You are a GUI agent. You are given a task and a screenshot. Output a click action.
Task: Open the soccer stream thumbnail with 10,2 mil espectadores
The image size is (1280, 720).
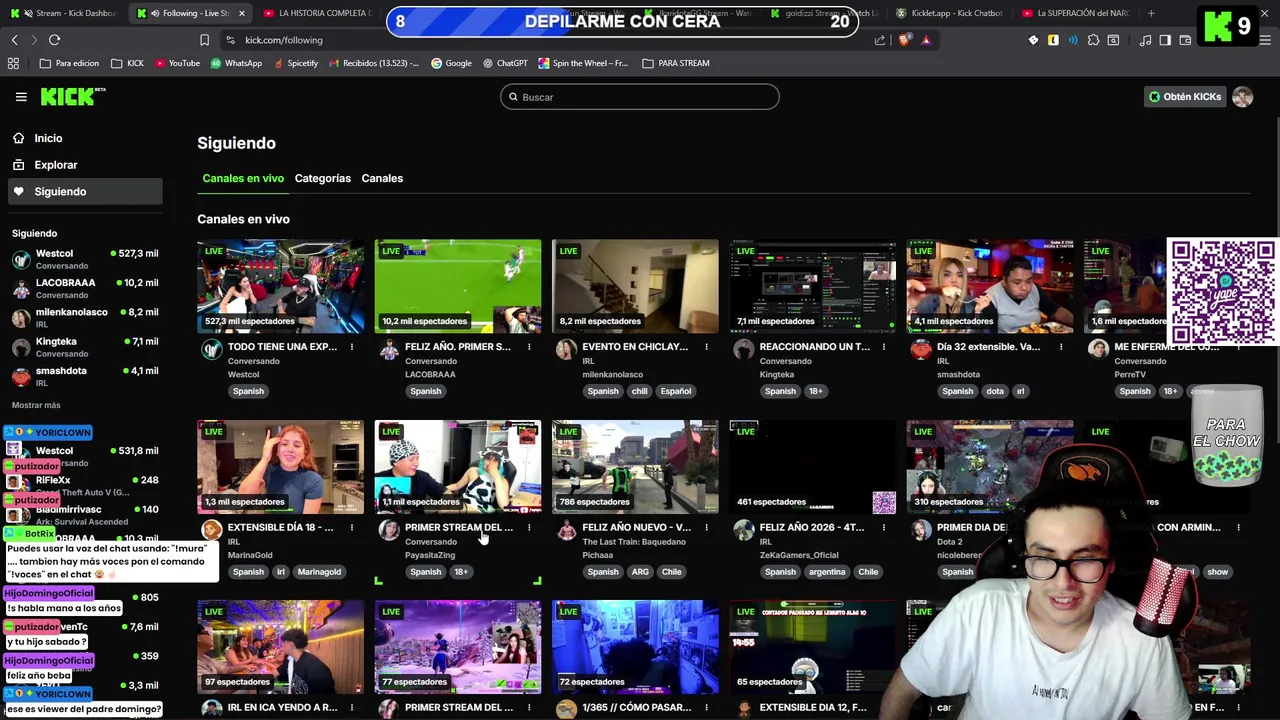(x=458, y=286)
